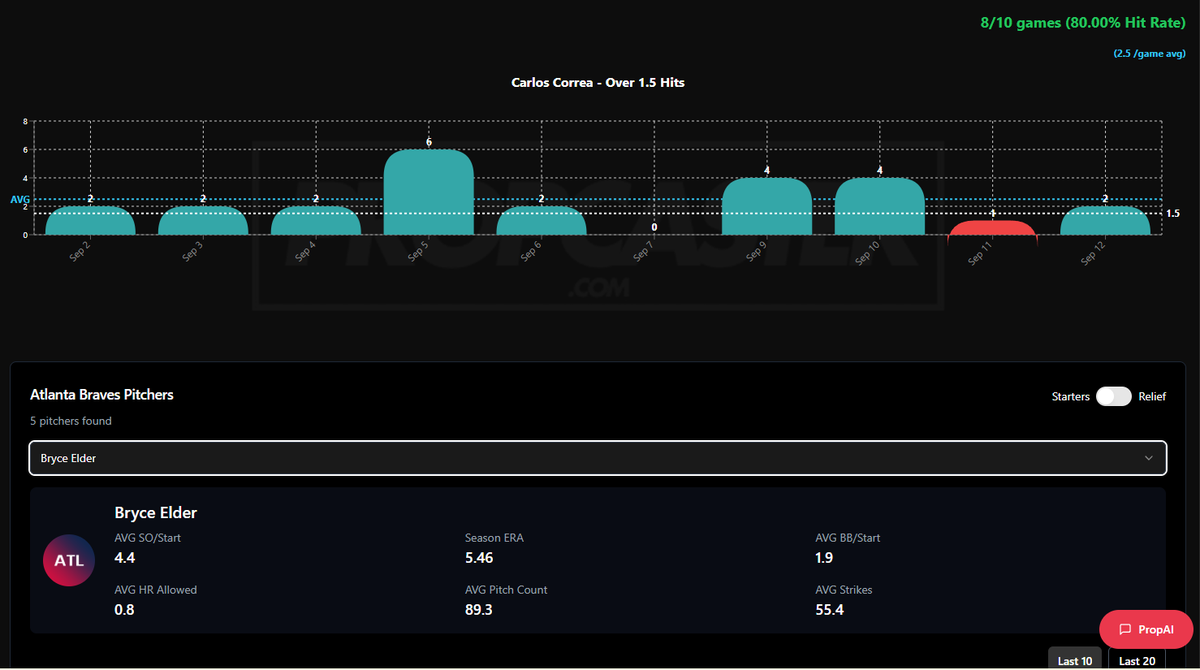Click the AVG SO/Start value 4.4

click(125, 557)
